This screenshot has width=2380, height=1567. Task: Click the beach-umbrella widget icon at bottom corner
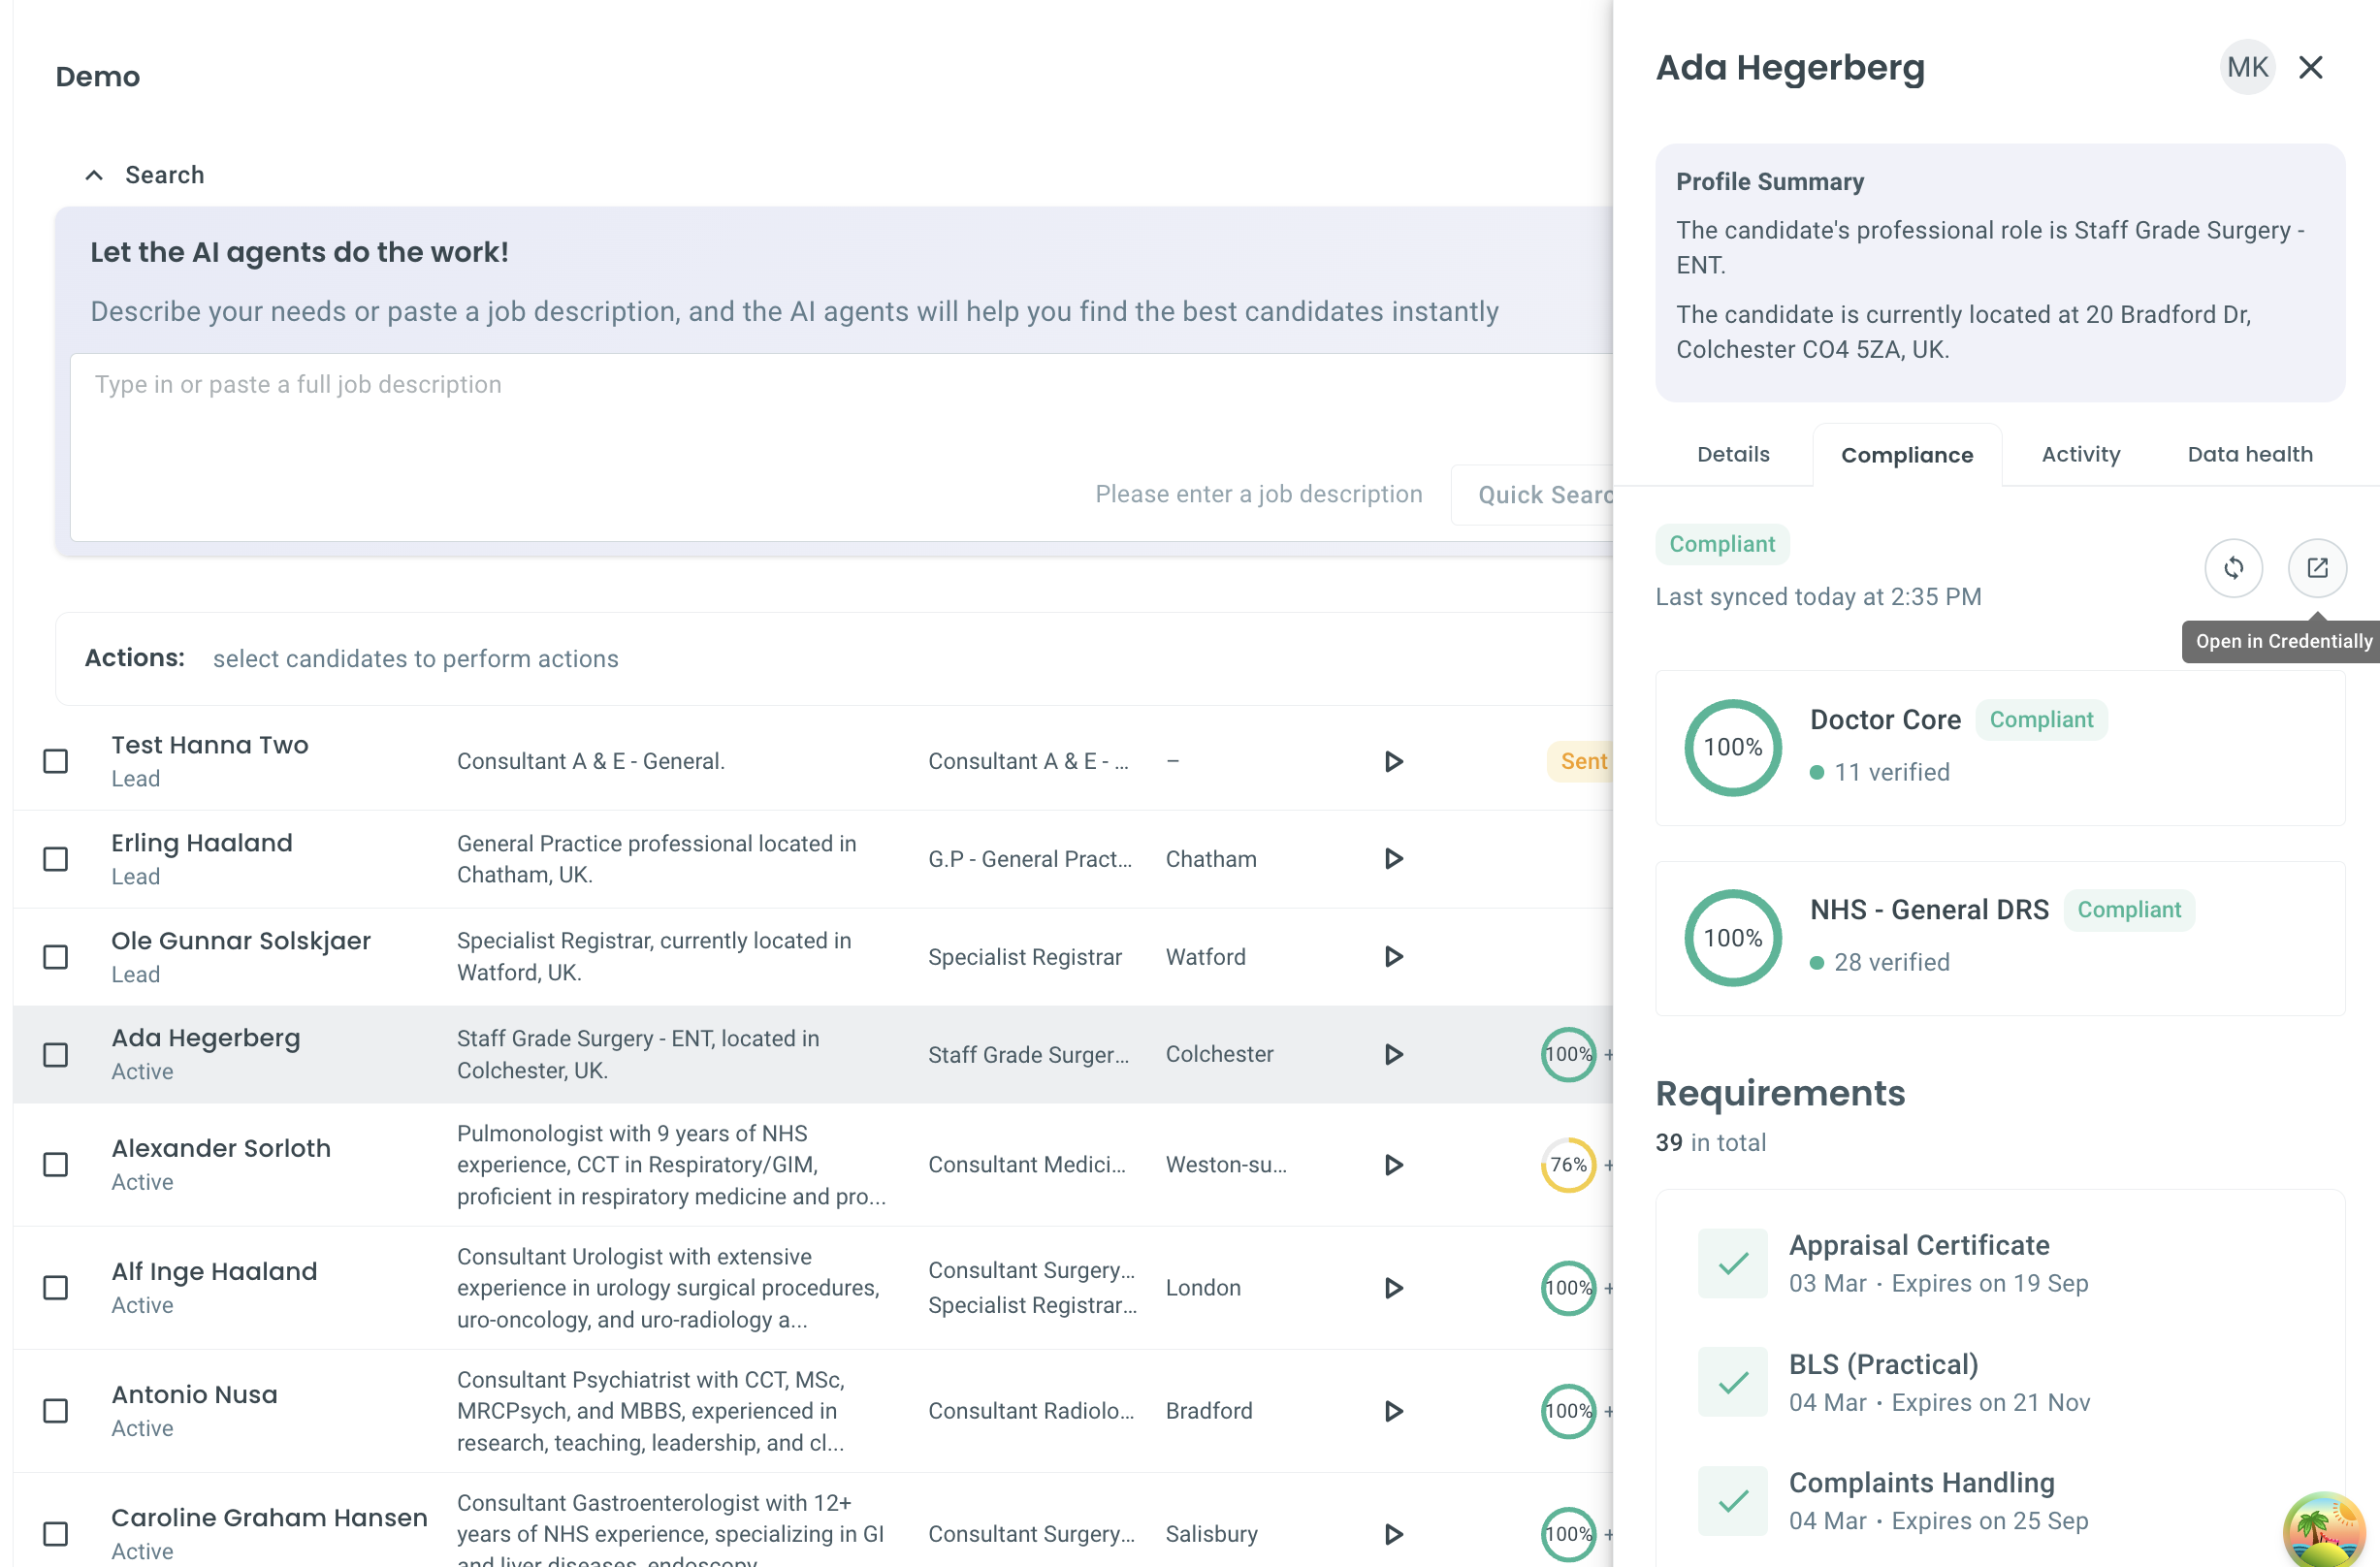click(x=2325, y=1530)
